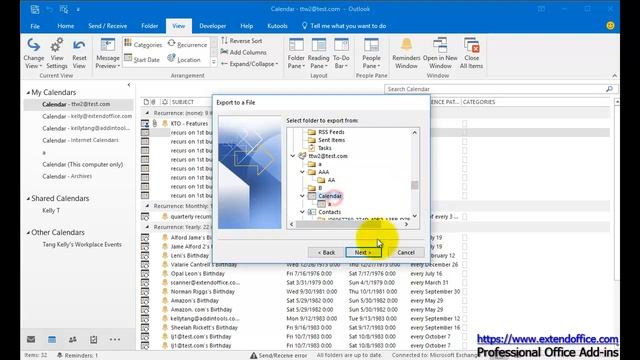The height and width of the screenshot is (360, 640).
Task: Switch to the Home tab
Action: [x=66, y=26]
